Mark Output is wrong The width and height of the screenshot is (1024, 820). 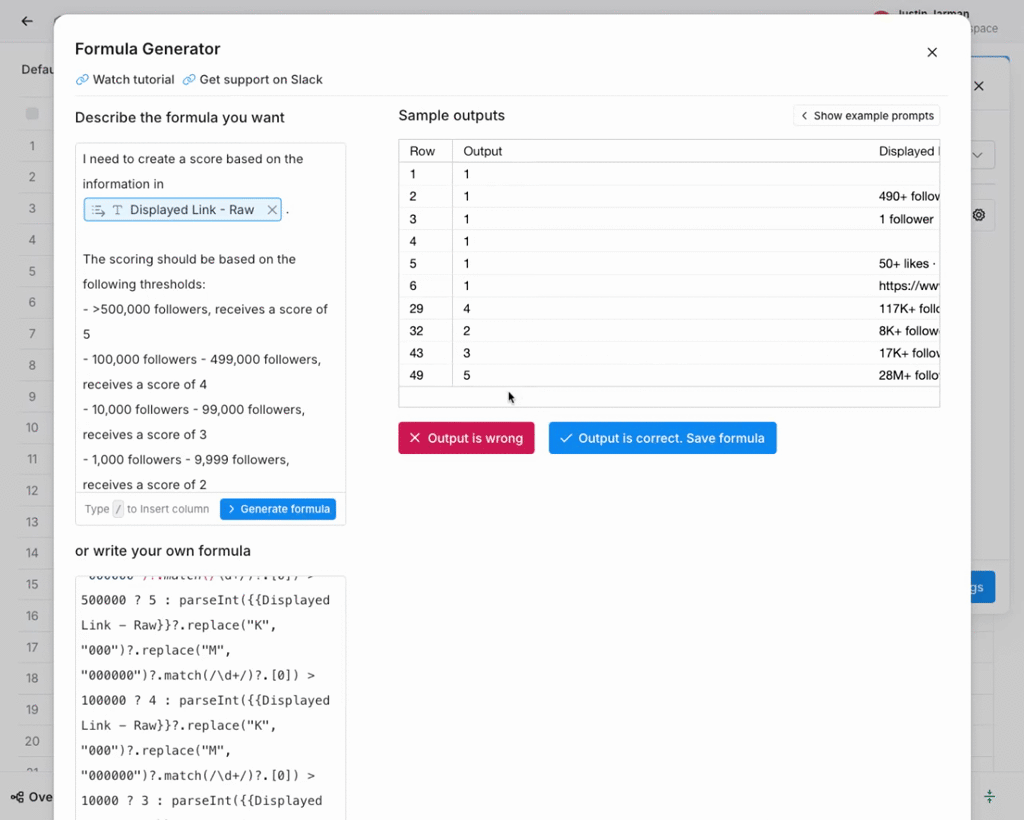[466, 438]
